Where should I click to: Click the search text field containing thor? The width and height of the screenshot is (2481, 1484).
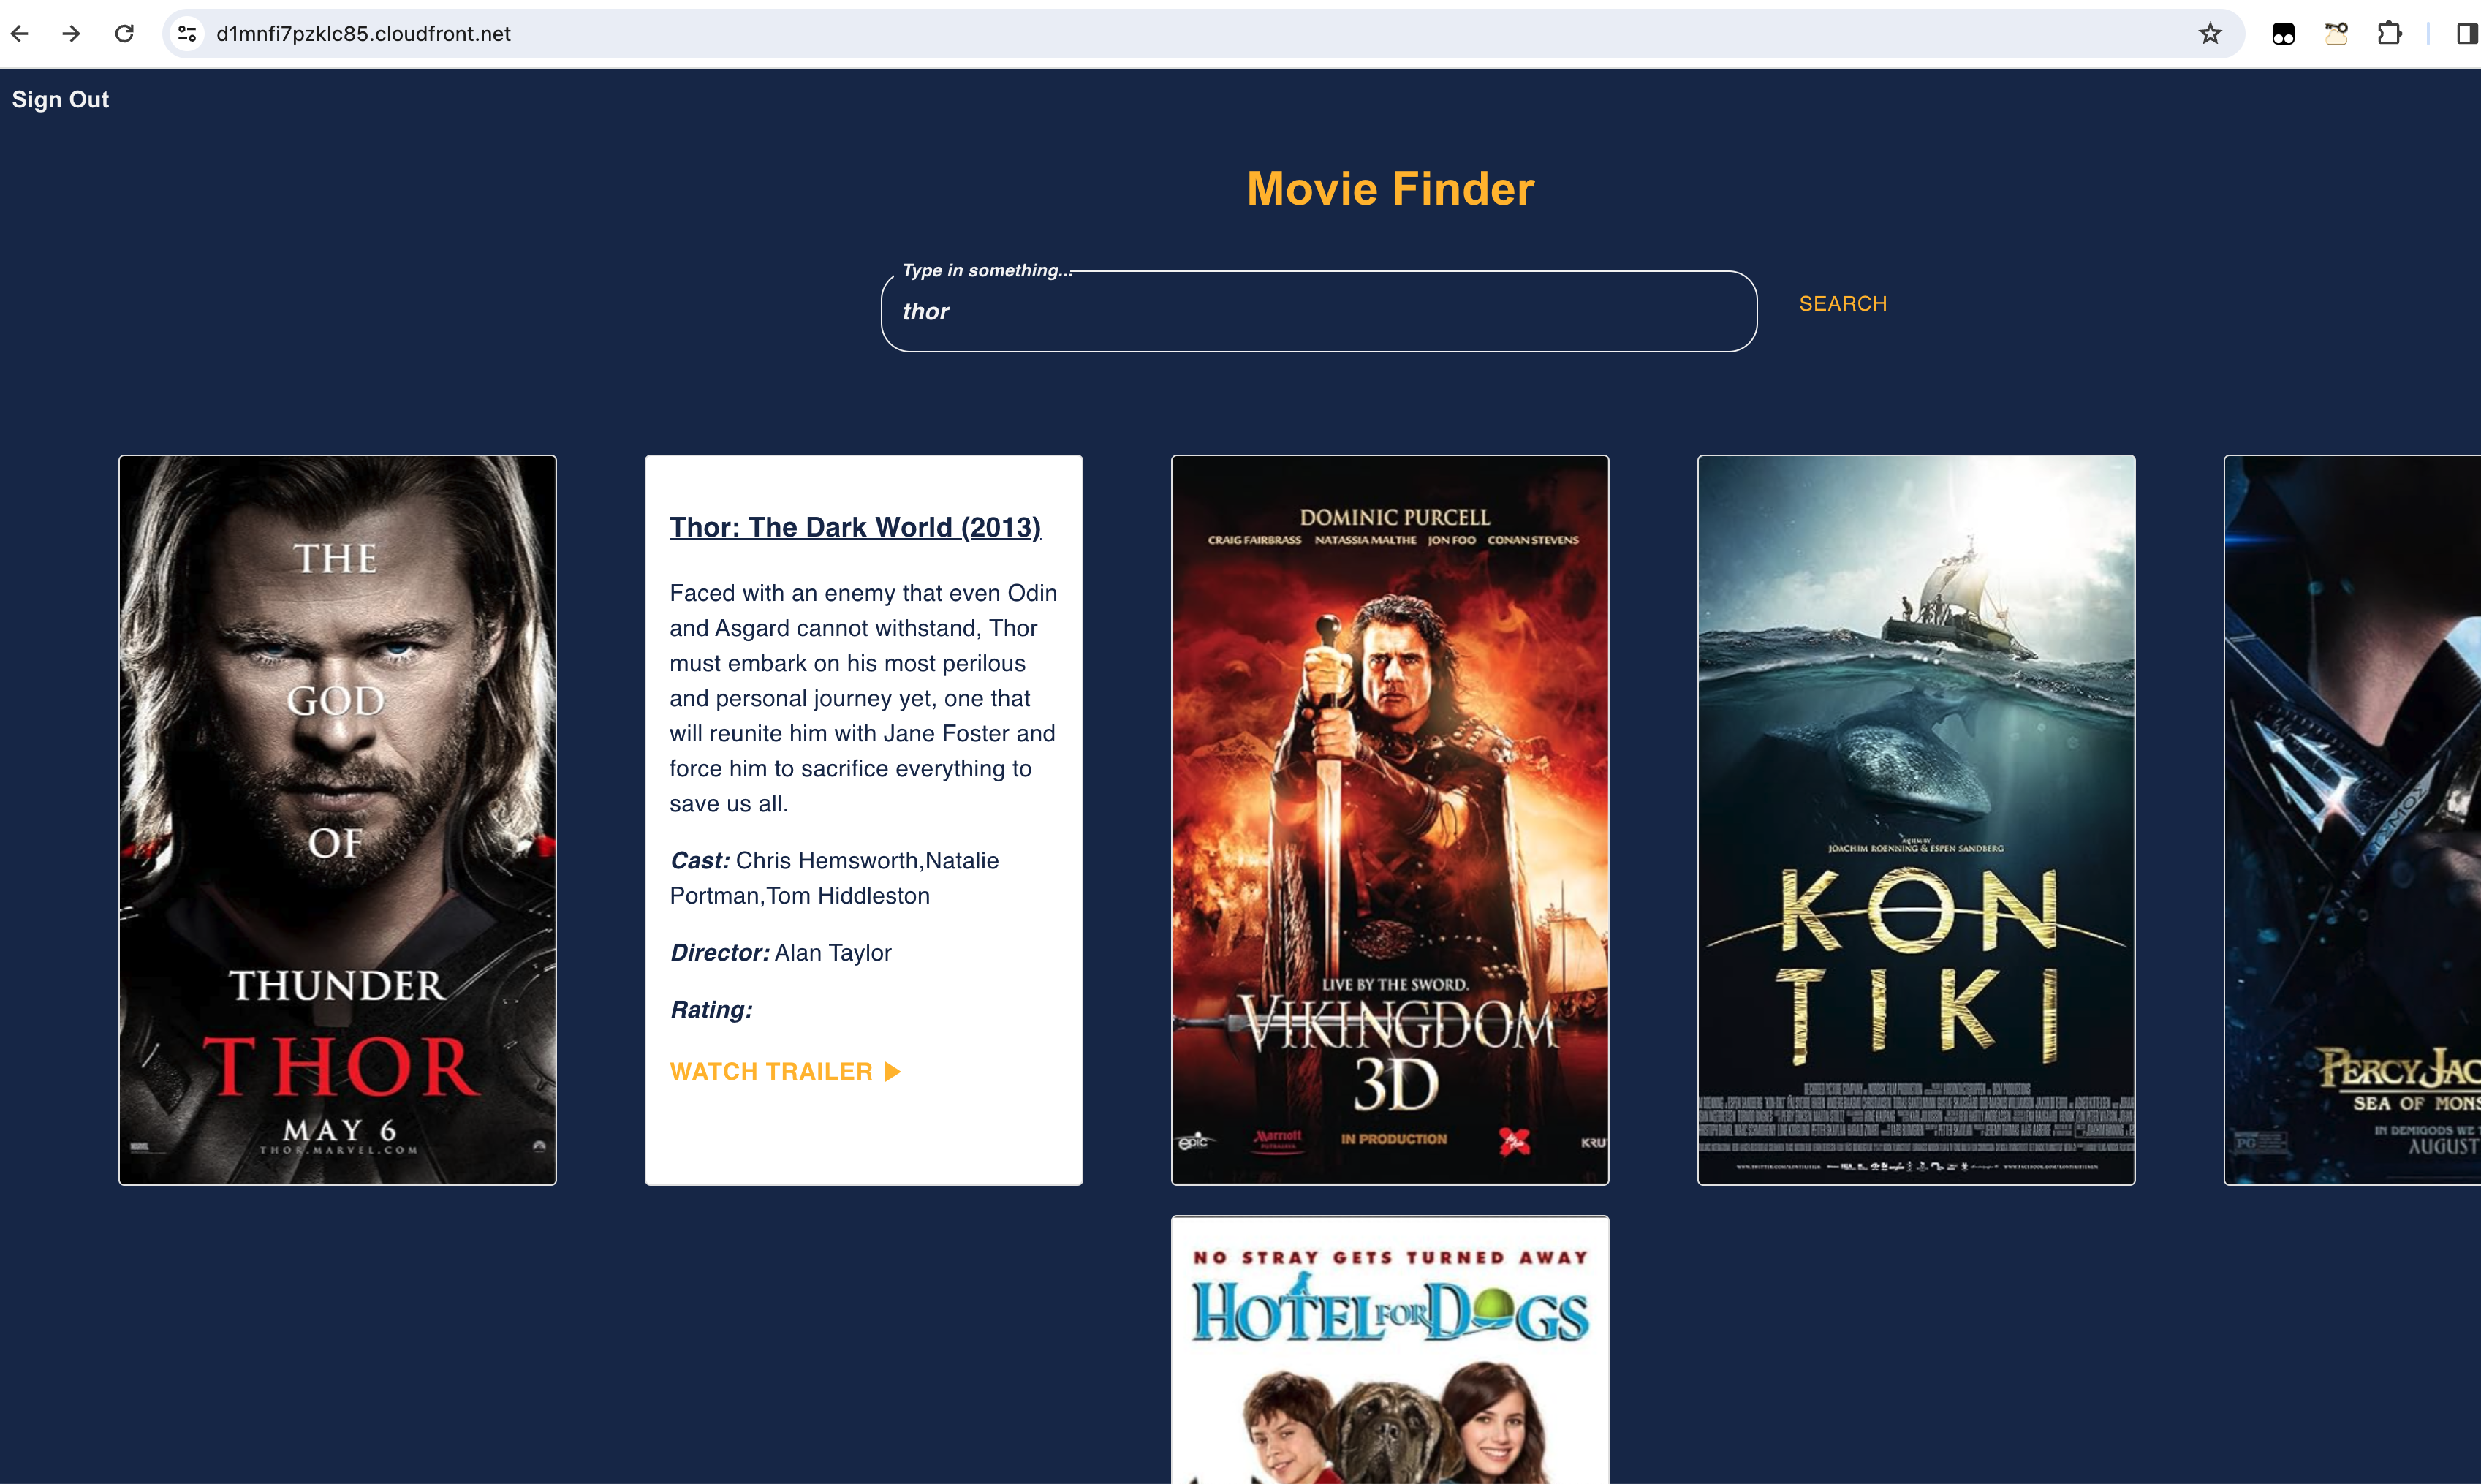coord(1317,312)
